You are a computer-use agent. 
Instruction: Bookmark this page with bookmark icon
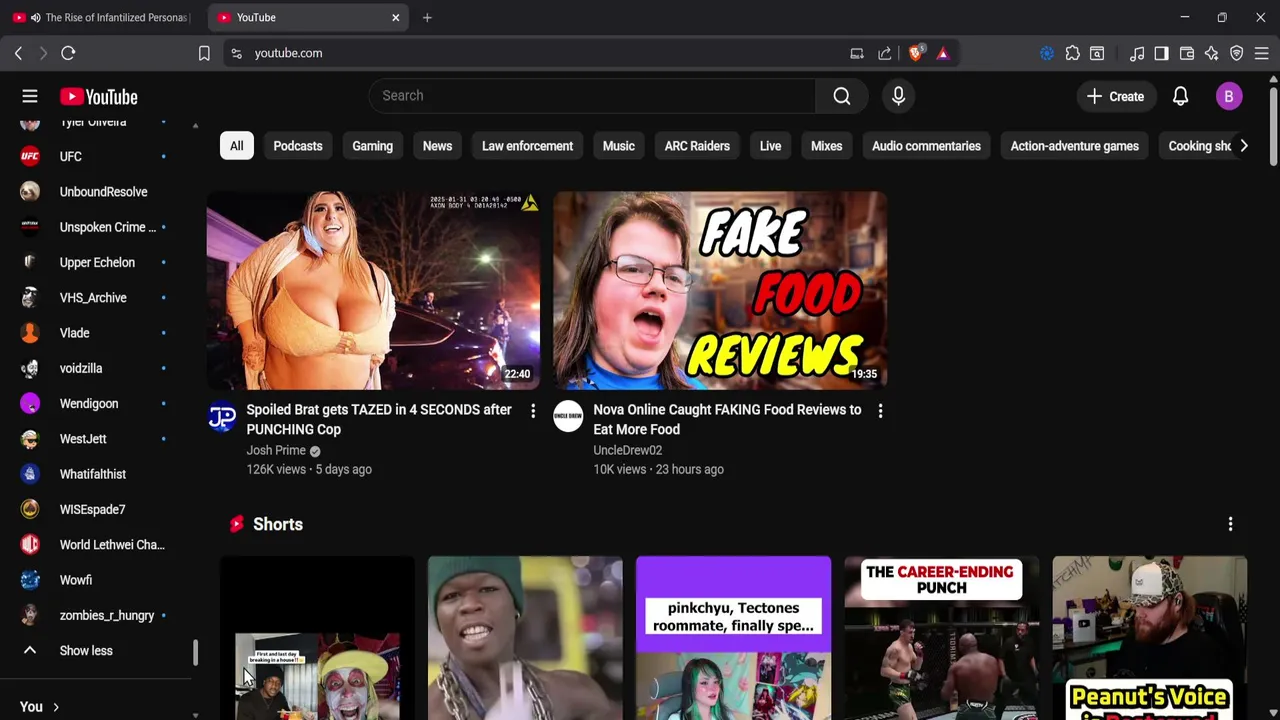204,53
